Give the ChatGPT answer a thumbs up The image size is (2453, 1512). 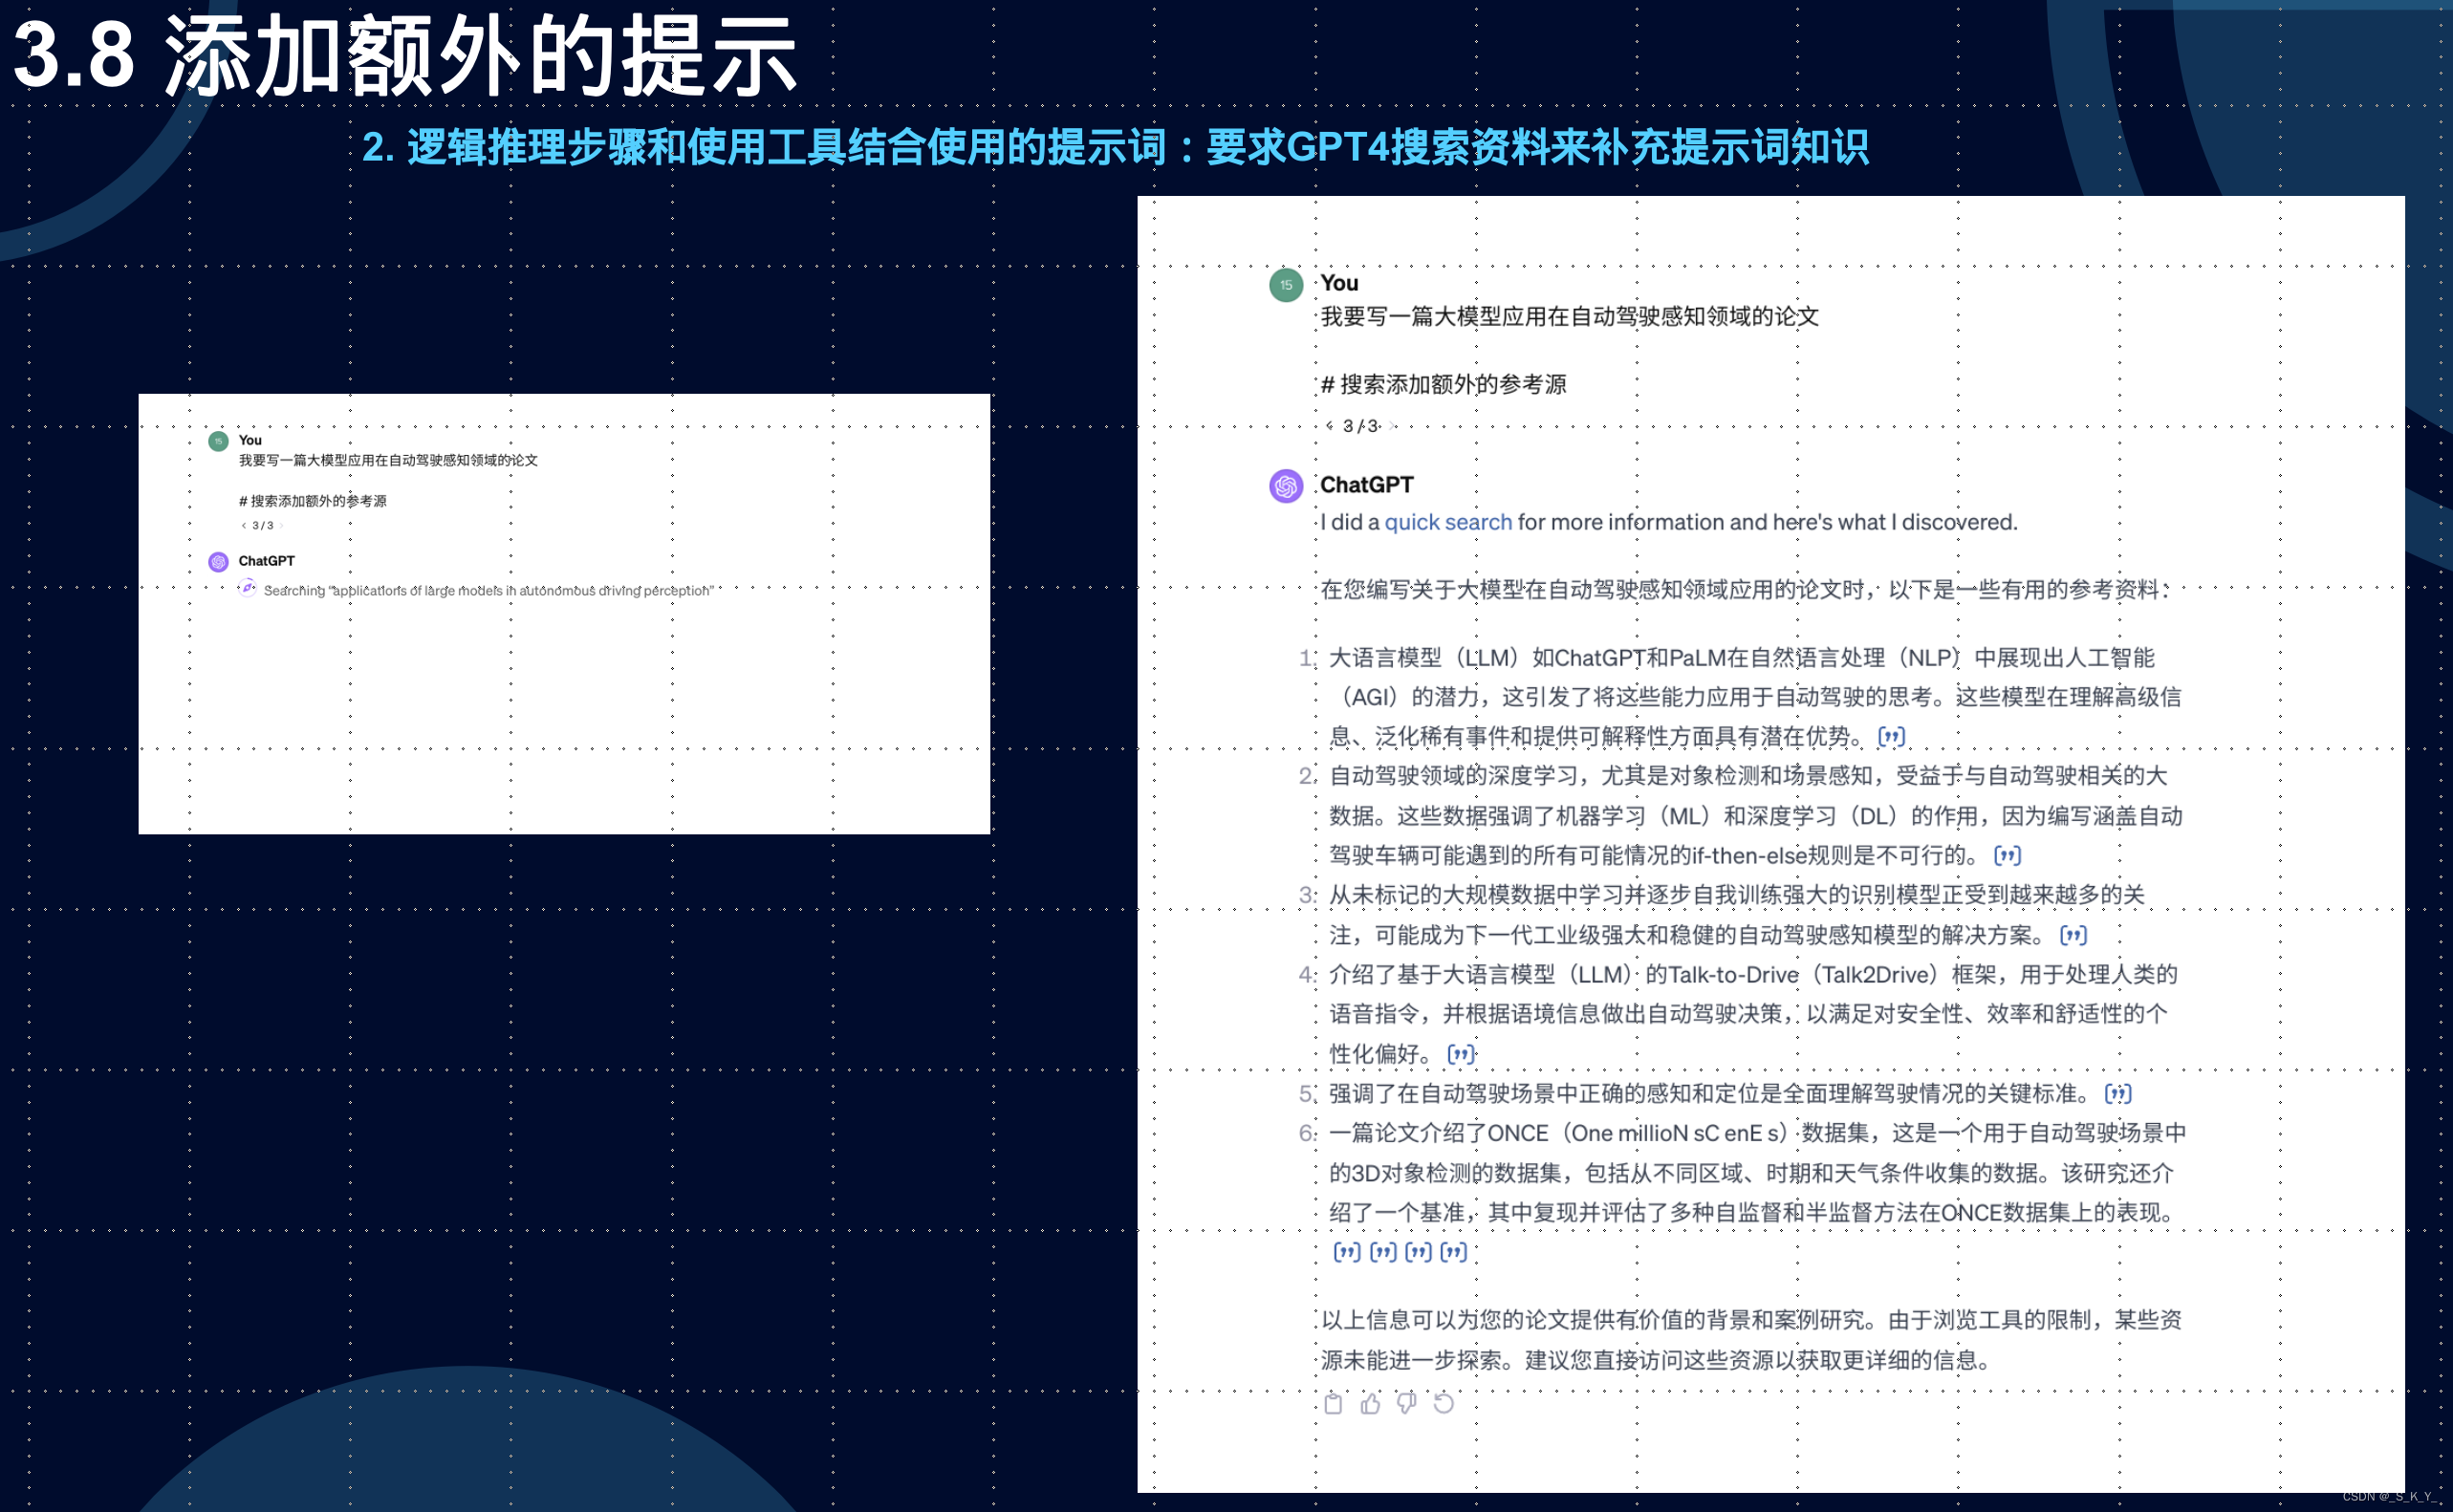point(1370,1403)
